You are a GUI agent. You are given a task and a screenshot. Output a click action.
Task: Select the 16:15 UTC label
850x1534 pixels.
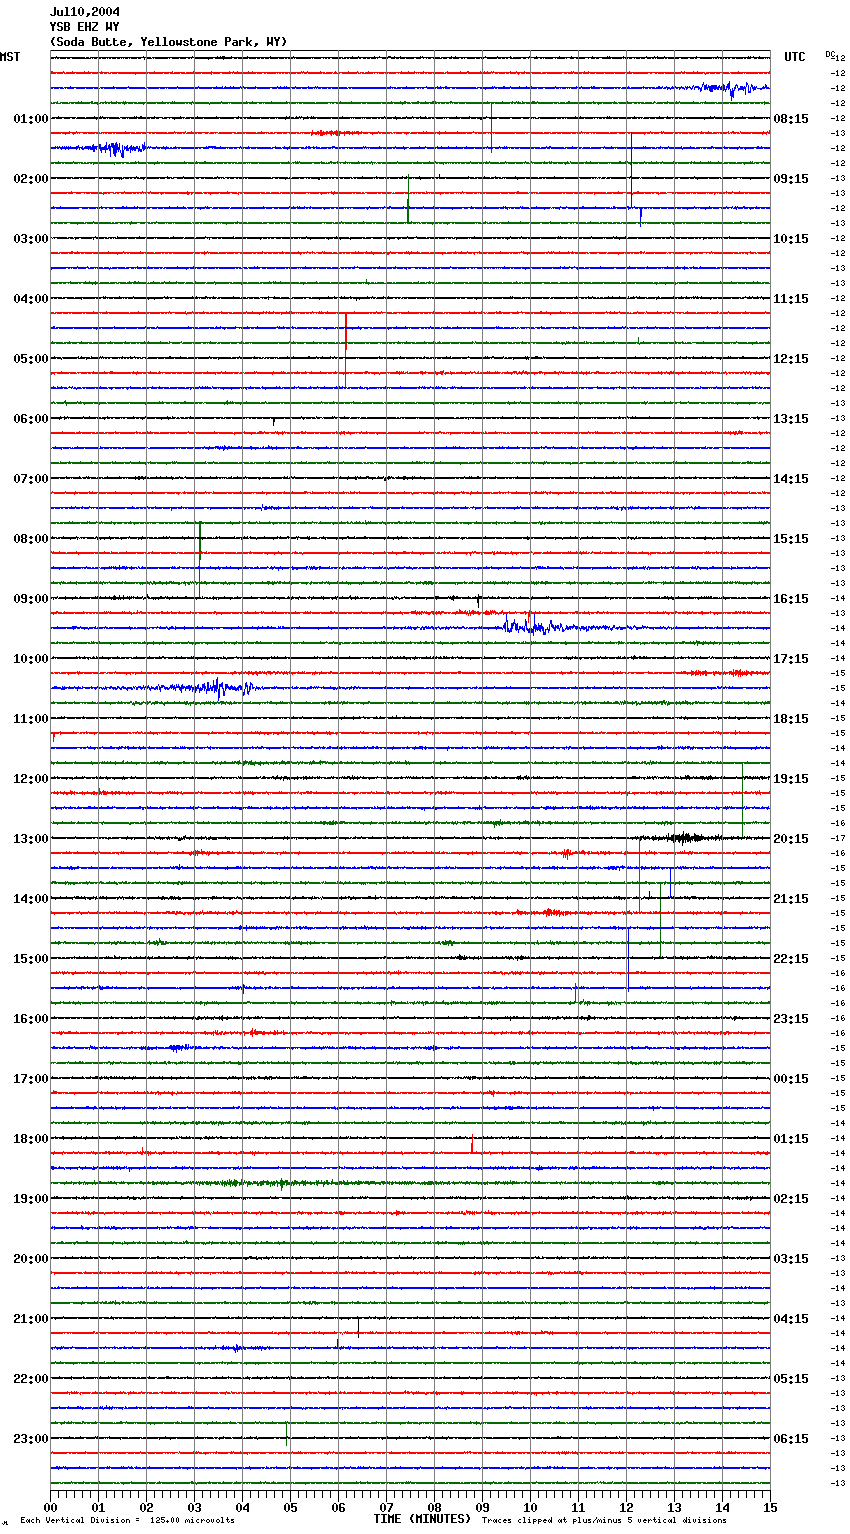click(791, 599)
